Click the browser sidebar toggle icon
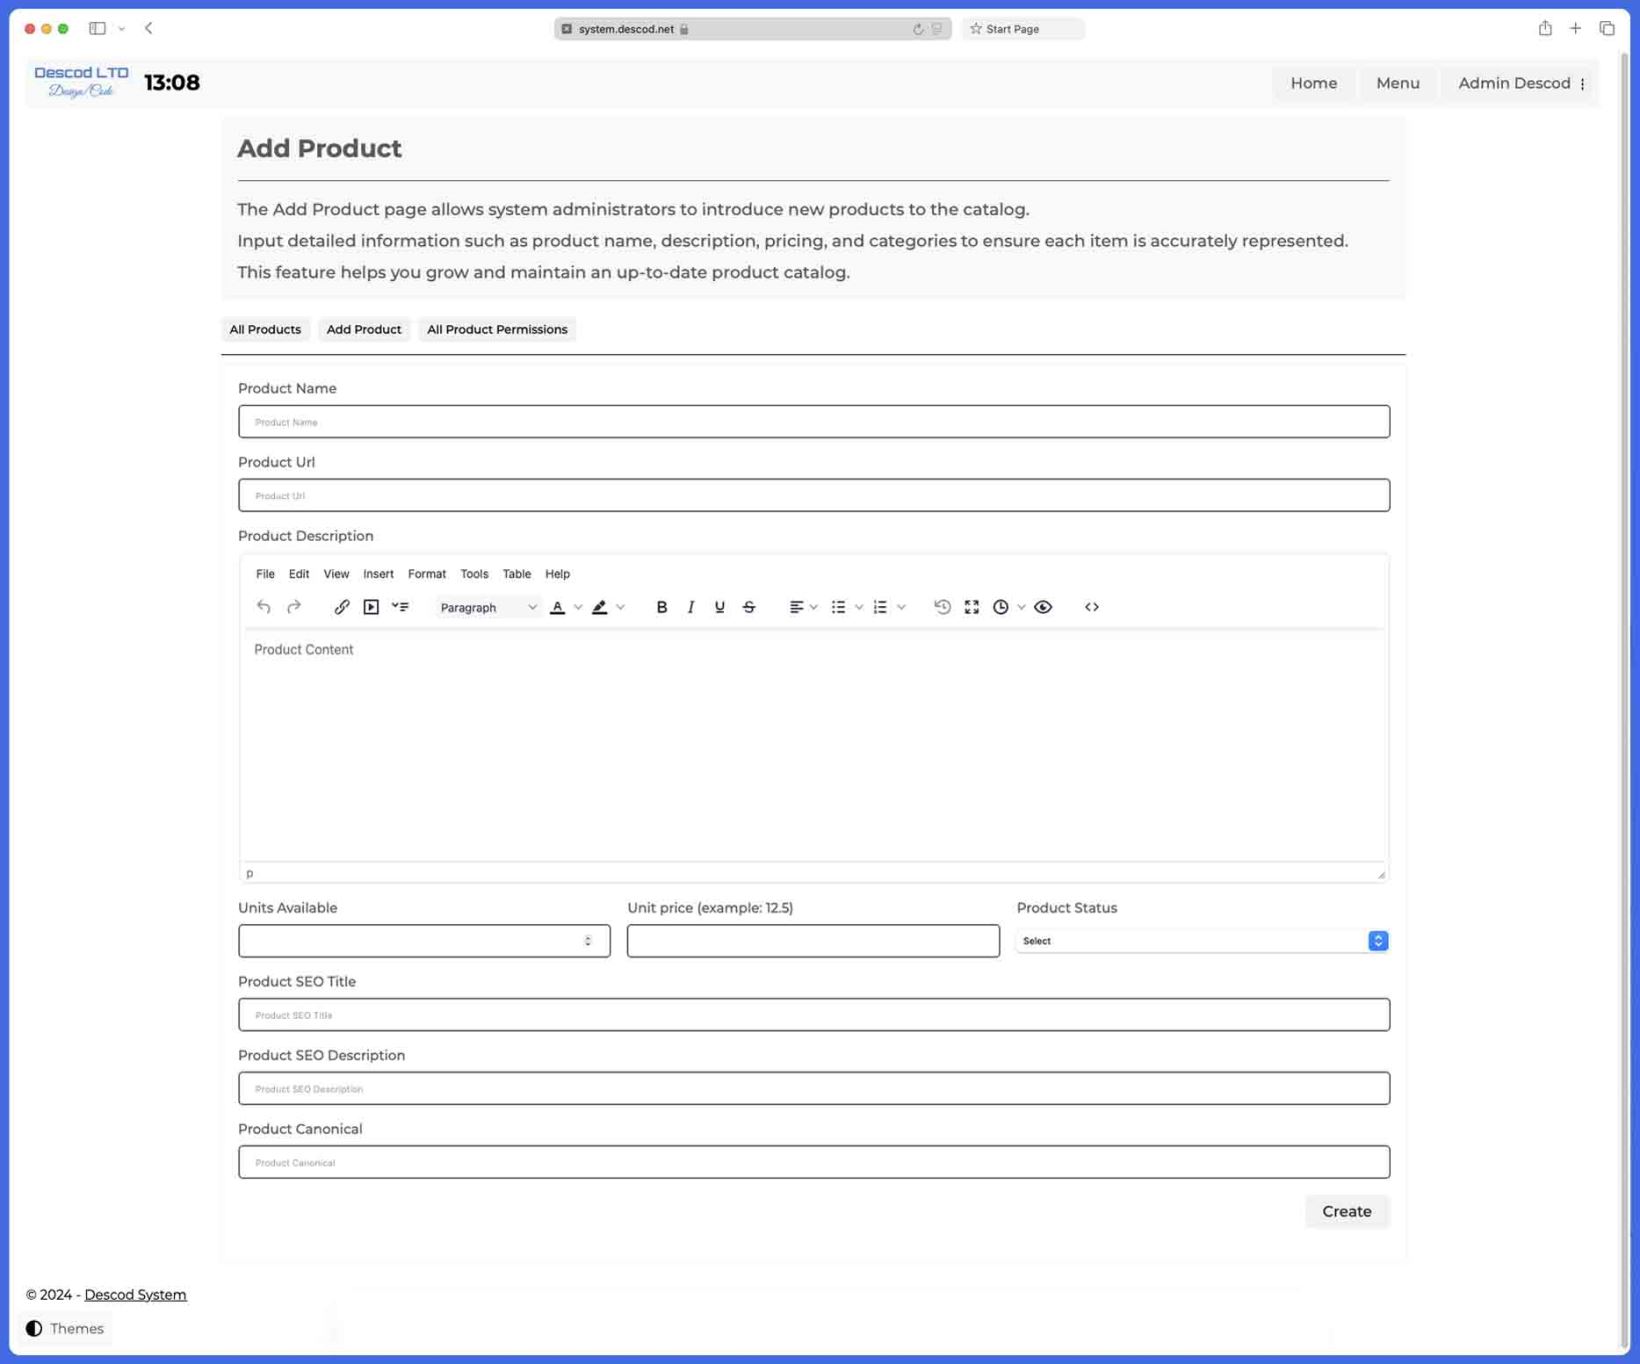The width and height of the screenshot is (1640, 1364). click(x=97, y=28)
